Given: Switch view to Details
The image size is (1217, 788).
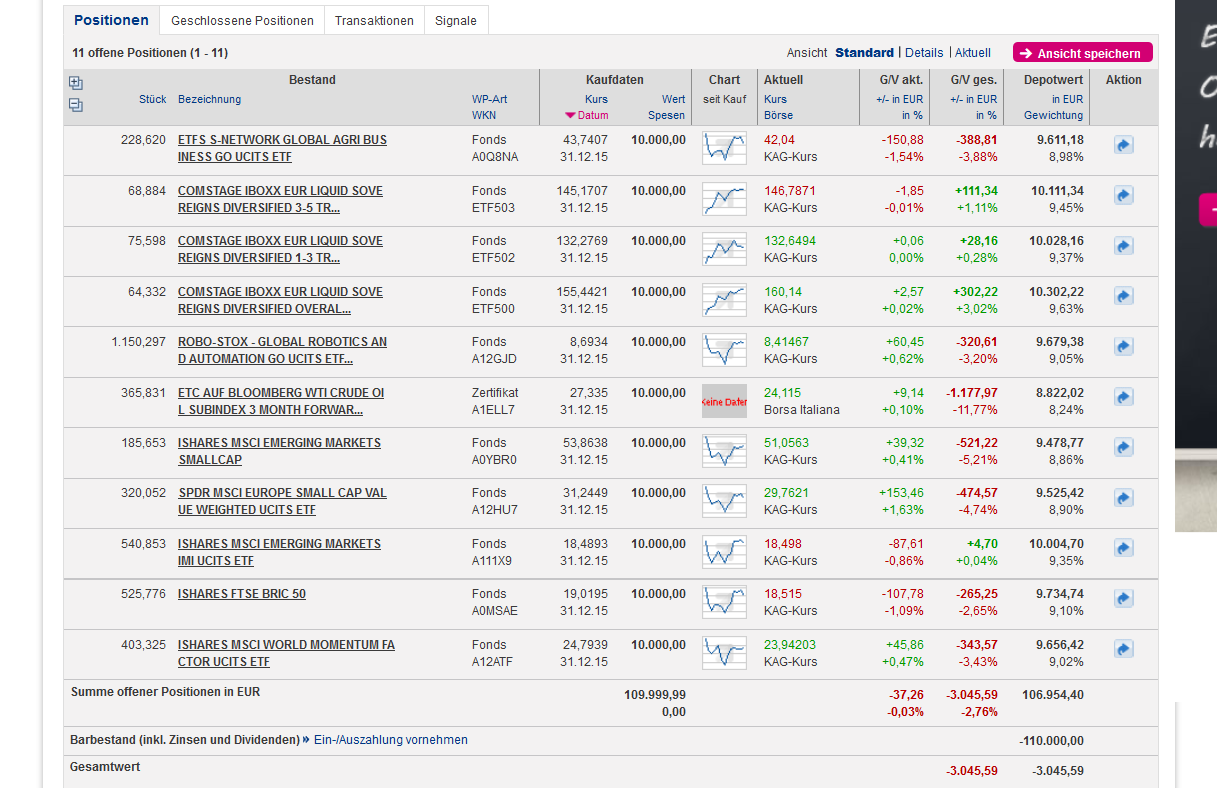Looking at the screenshot, I should click(x=924, y=53).
